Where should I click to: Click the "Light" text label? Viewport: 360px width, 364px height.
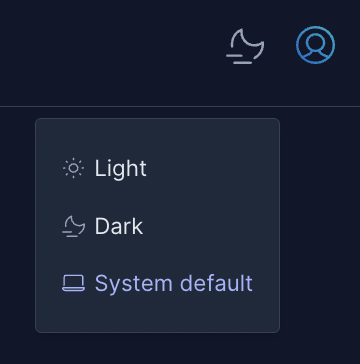coord(120,169)
